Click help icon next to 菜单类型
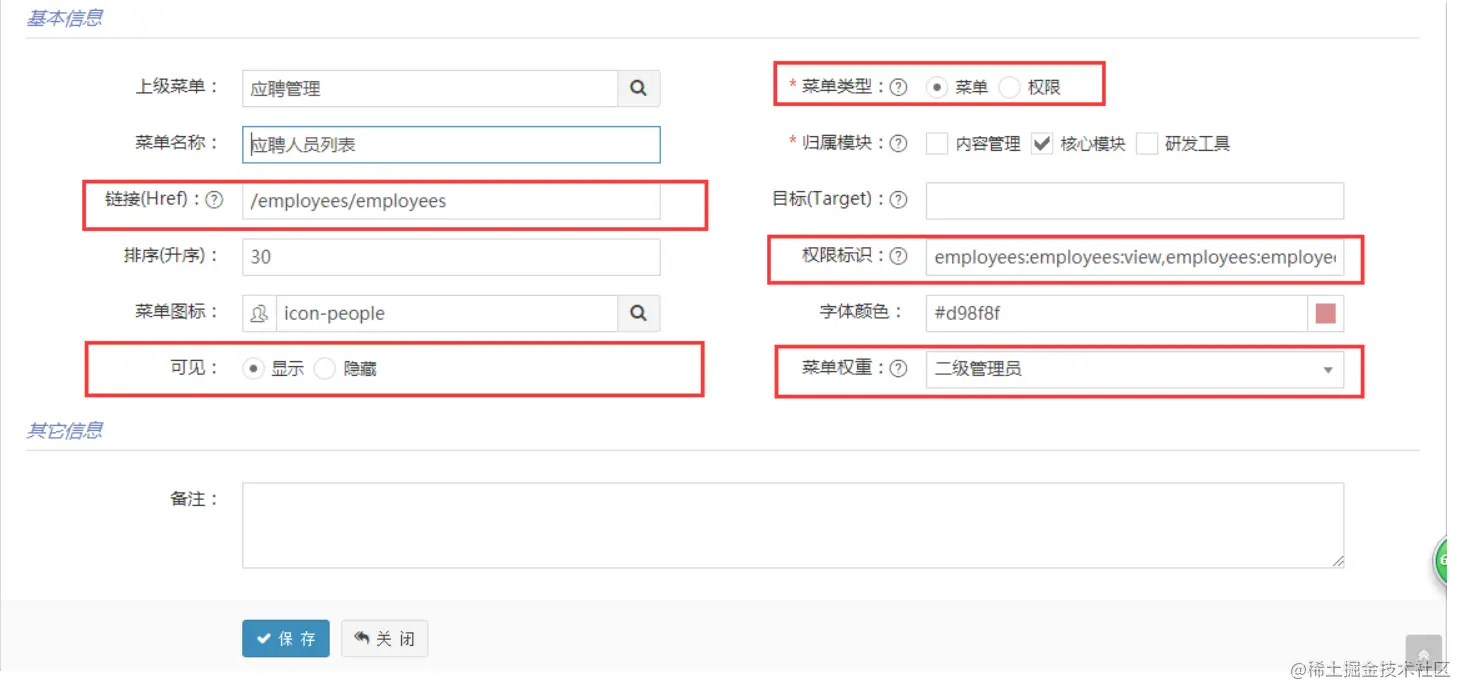 pos(898,87)
